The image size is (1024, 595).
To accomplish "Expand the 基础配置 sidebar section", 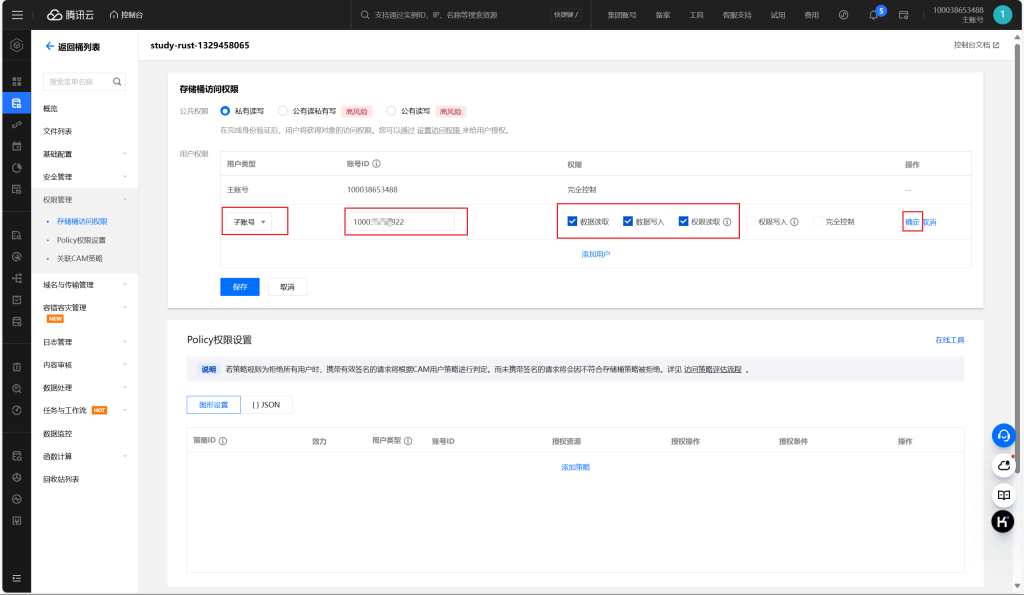I will coord(85,154).
